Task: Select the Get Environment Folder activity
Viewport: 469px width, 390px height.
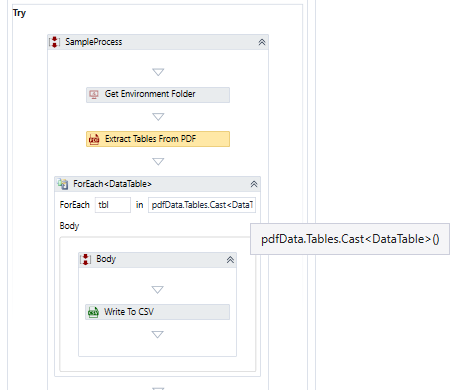Action: click(x=158, y=95)
